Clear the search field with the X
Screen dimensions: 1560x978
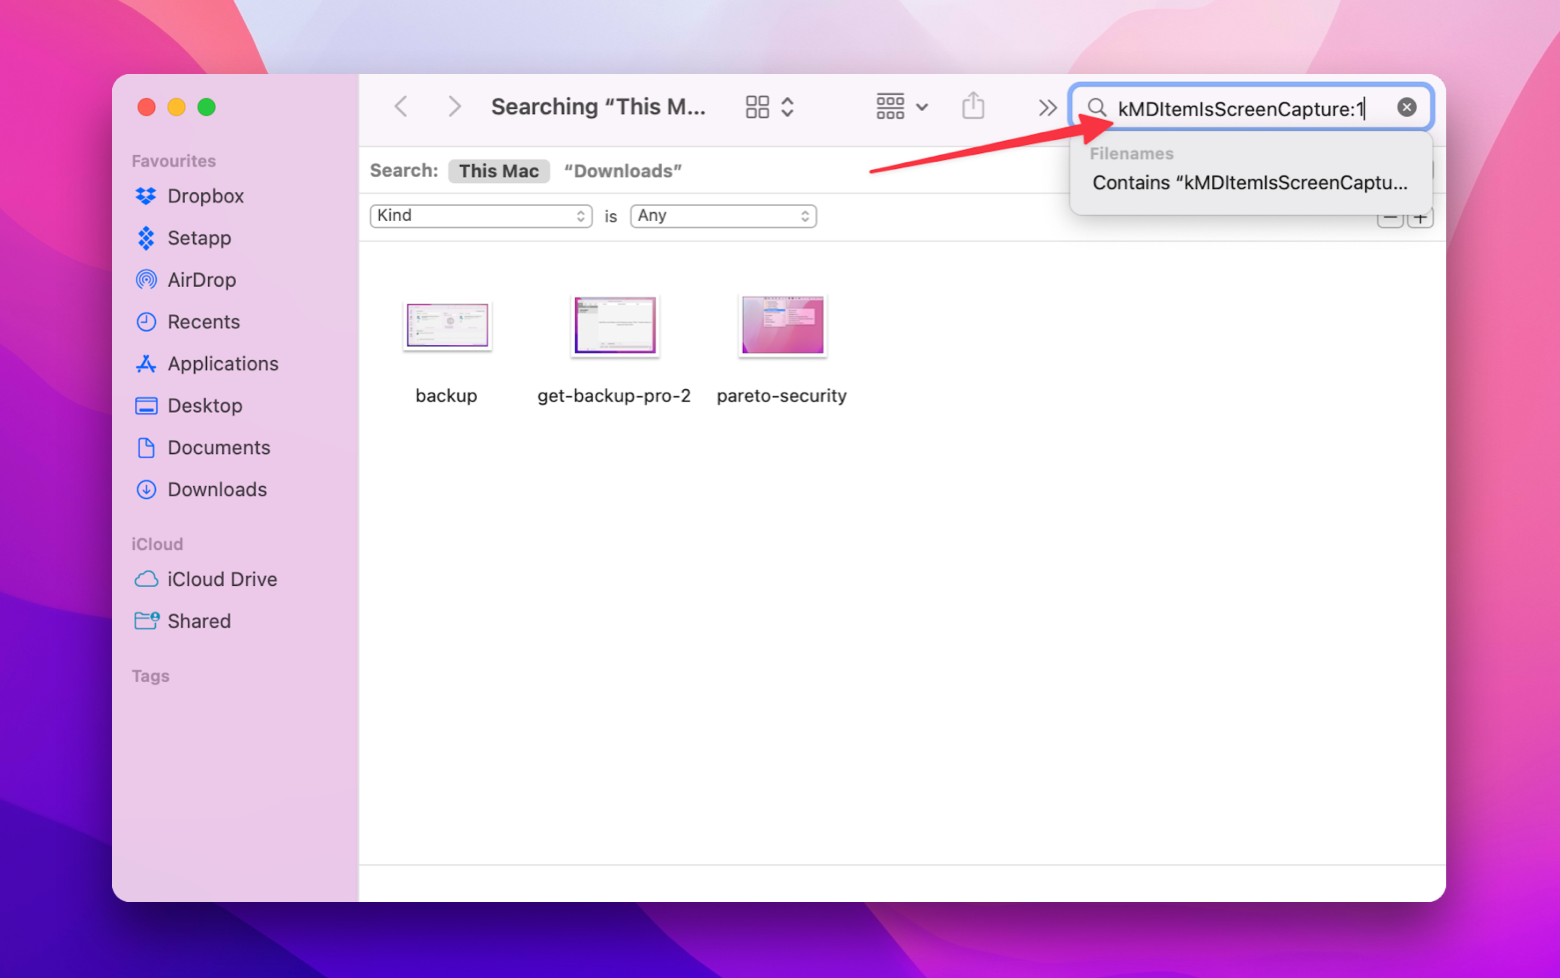coord(1407,107)
